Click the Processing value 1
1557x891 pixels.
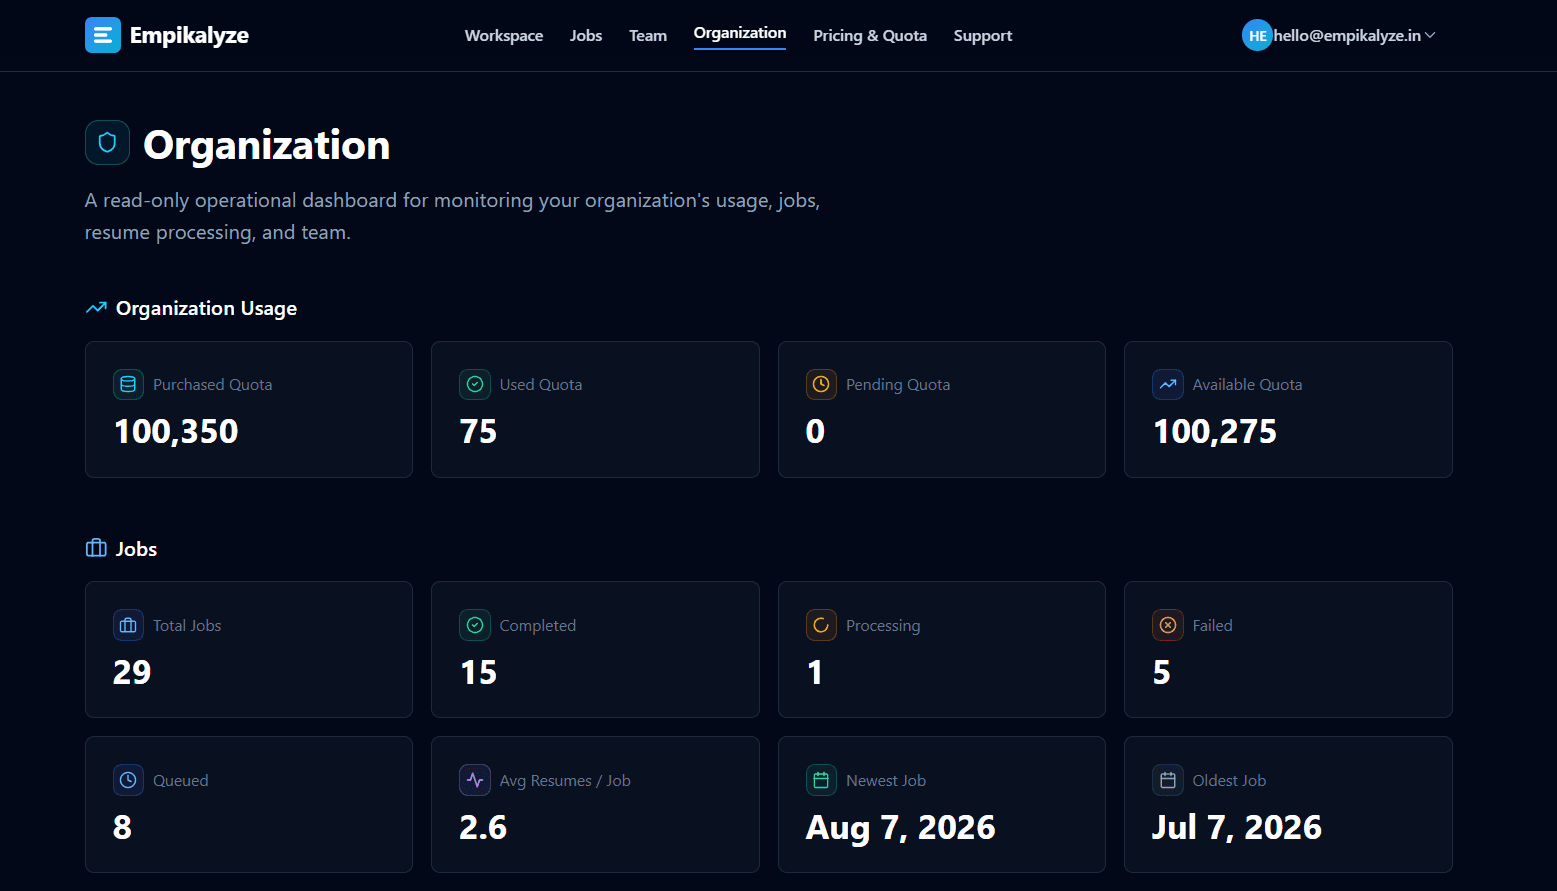tap(815, 672)
